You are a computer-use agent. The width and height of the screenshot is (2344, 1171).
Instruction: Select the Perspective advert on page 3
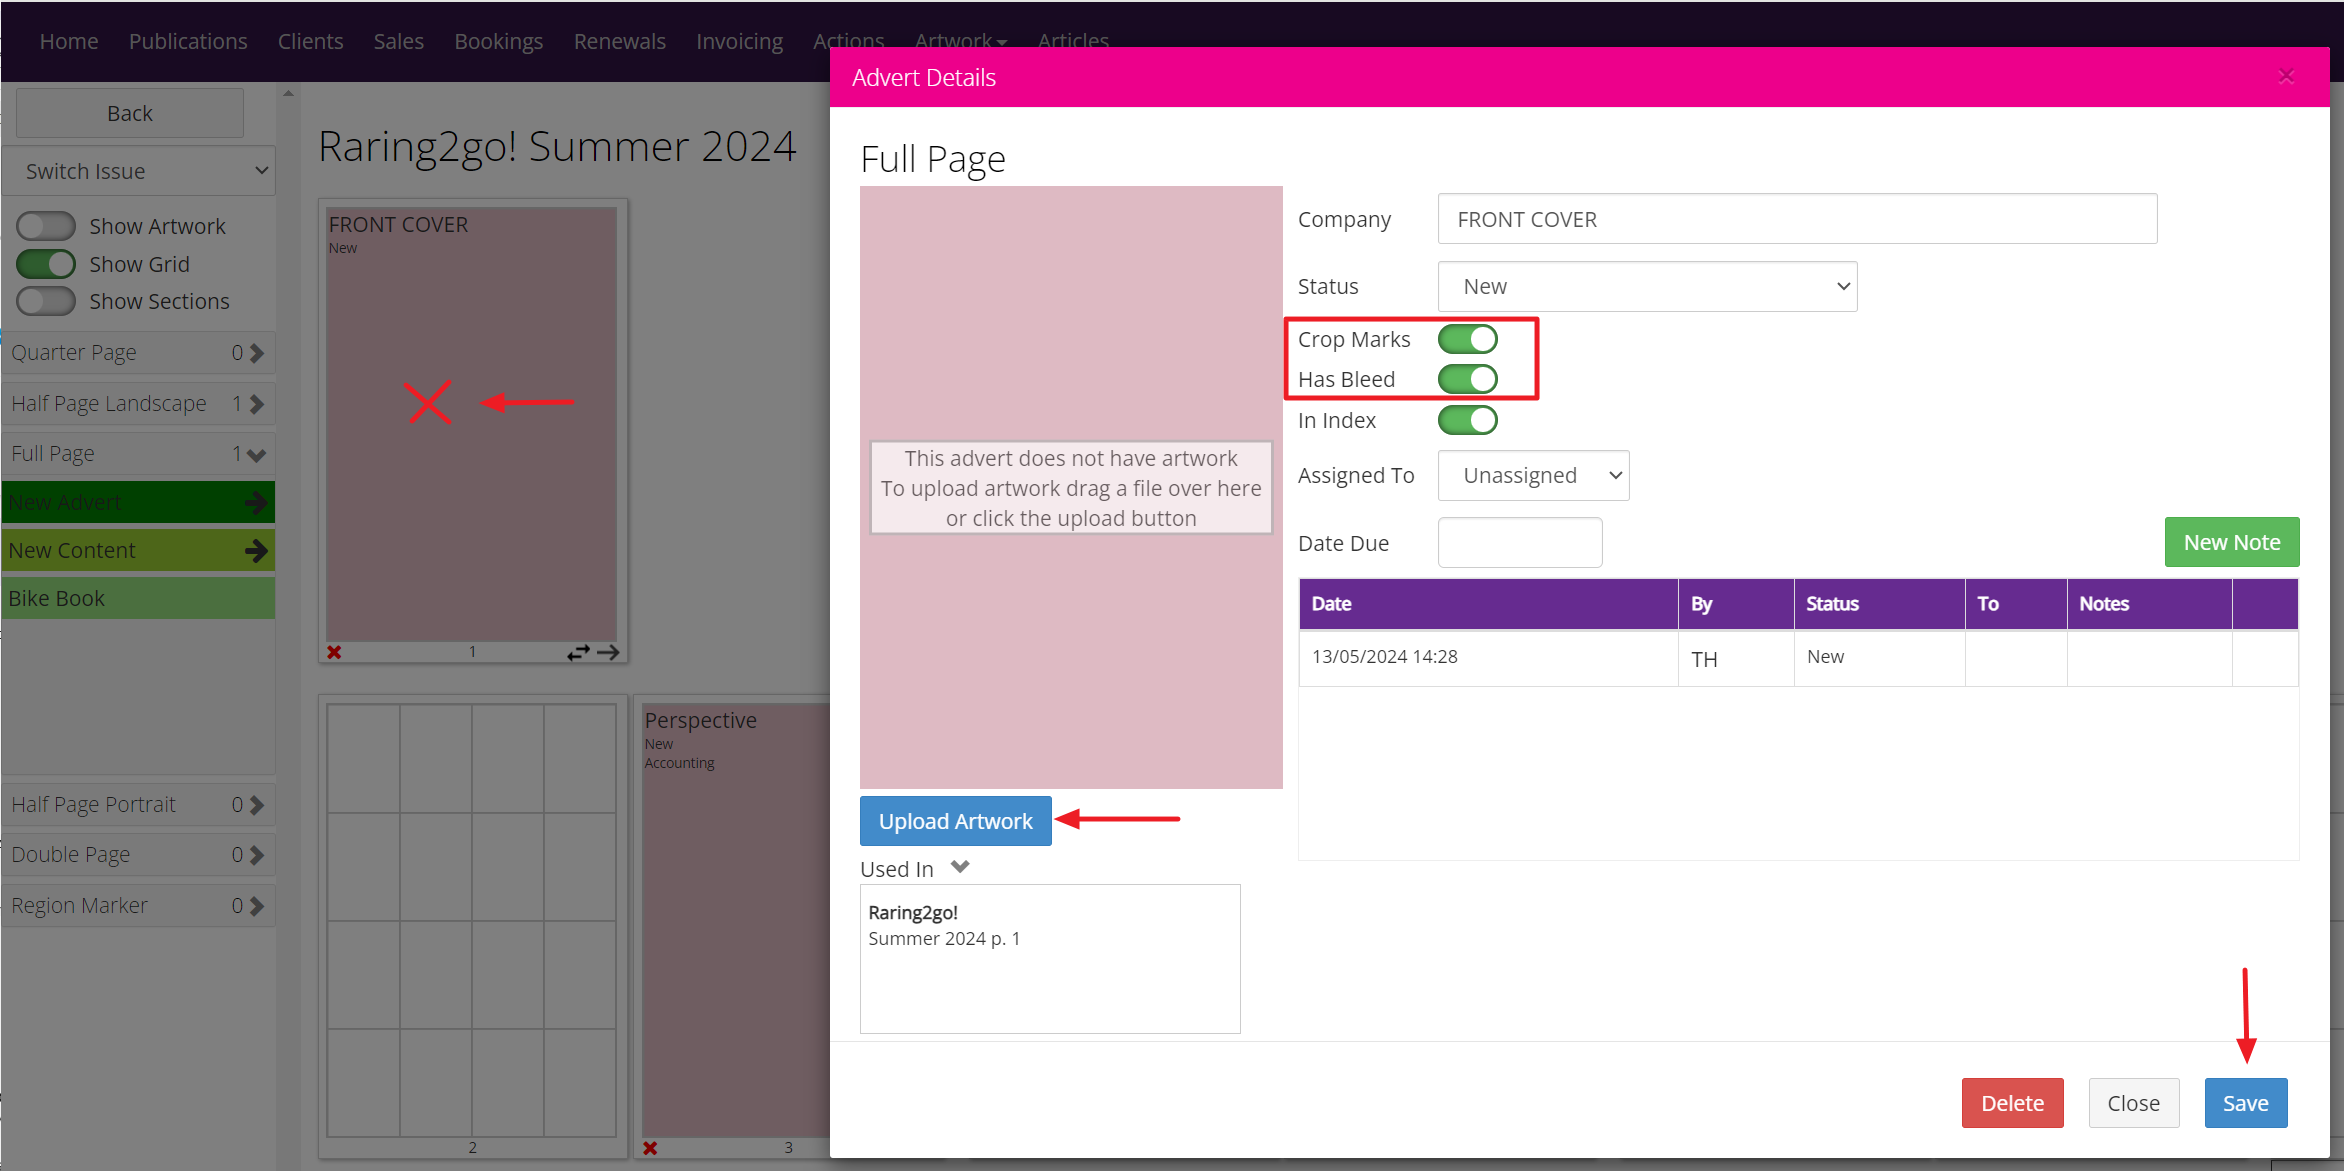[736, 920]
